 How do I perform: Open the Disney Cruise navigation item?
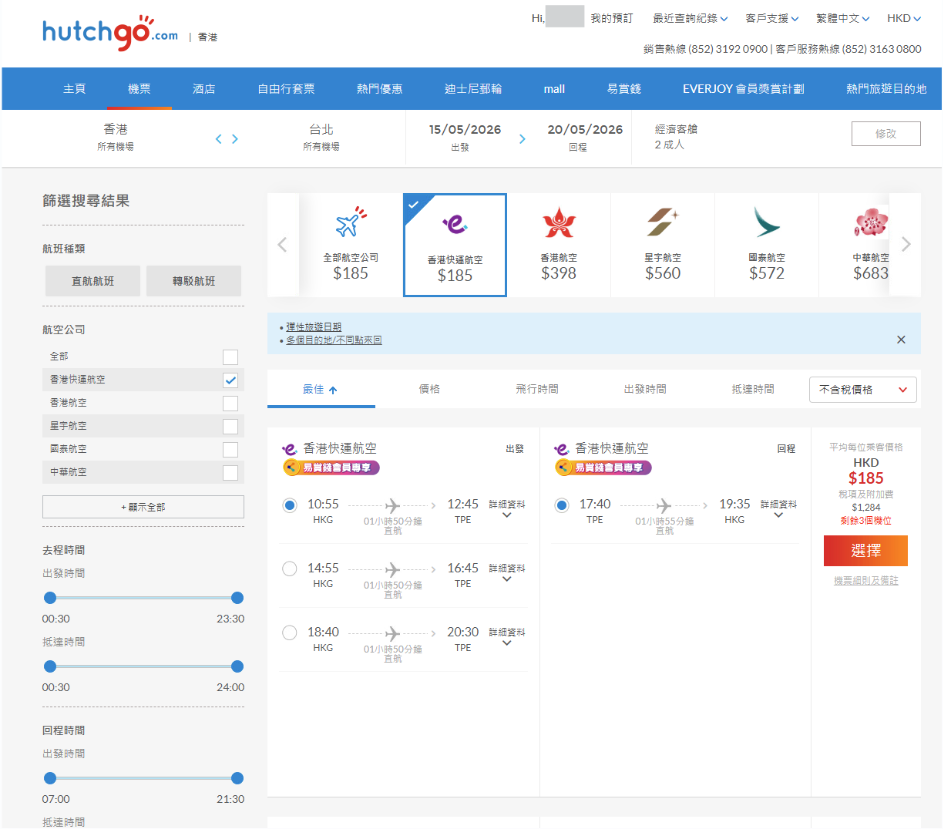pos(473,88)
